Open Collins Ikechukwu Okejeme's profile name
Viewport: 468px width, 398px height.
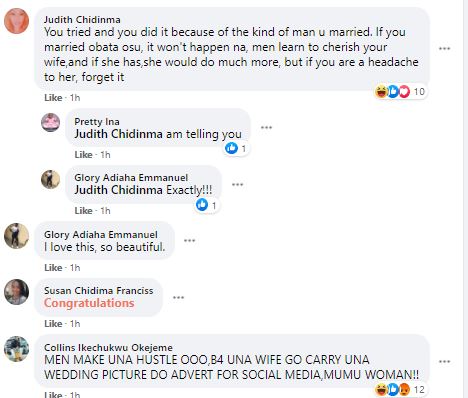(108, 348)
